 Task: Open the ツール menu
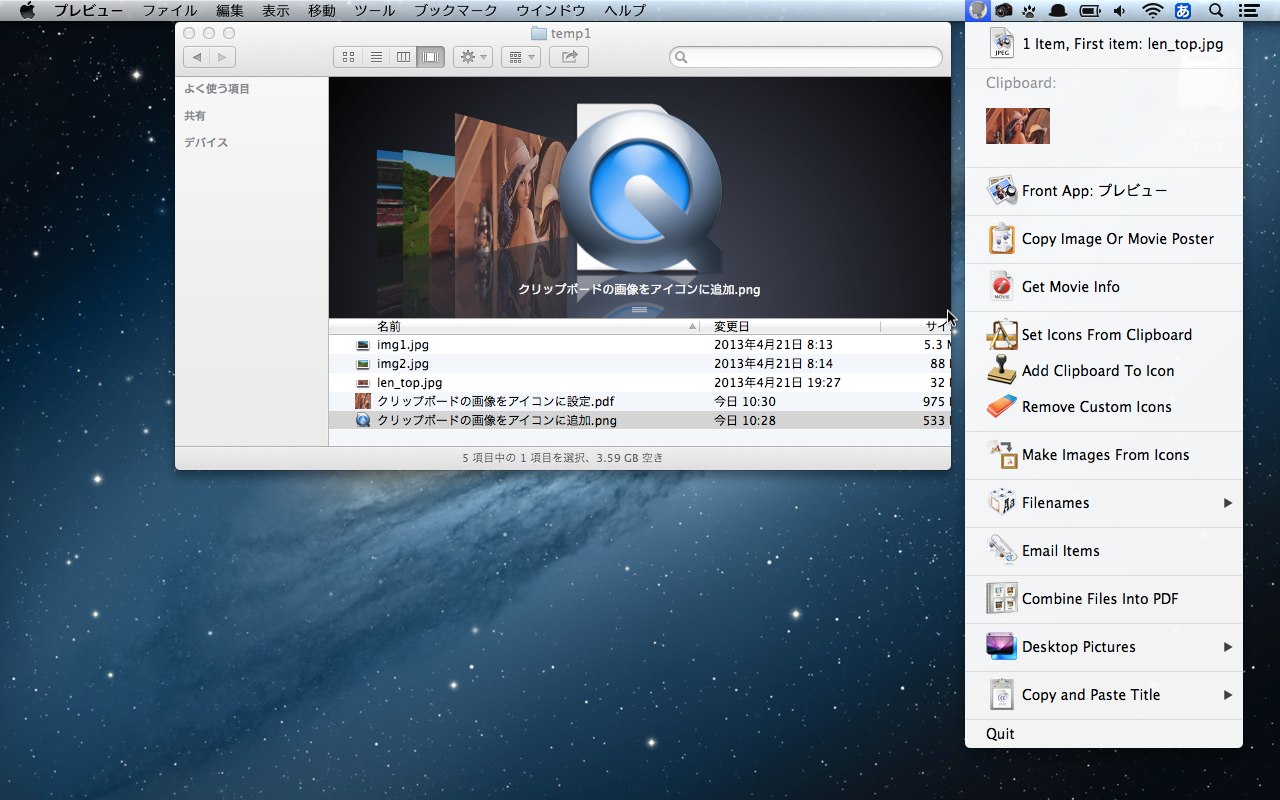(375, 11)
